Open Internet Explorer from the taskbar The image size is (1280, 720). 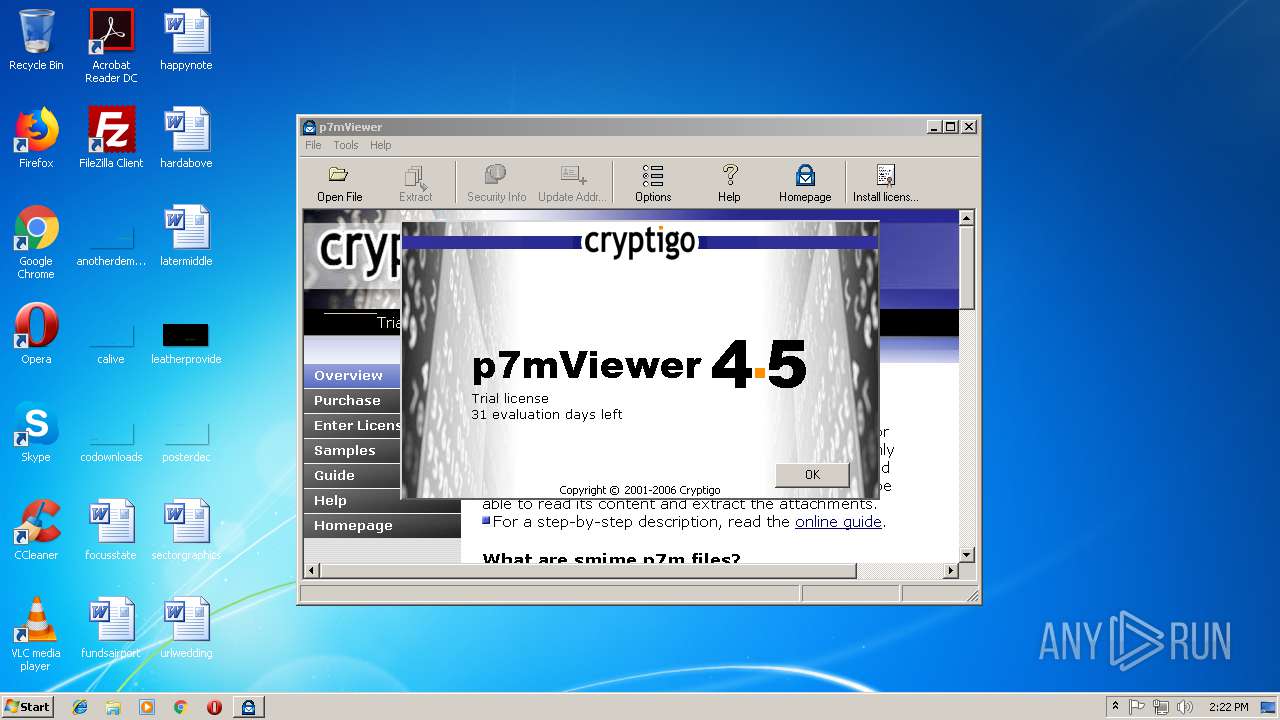(x=80, y=707)
